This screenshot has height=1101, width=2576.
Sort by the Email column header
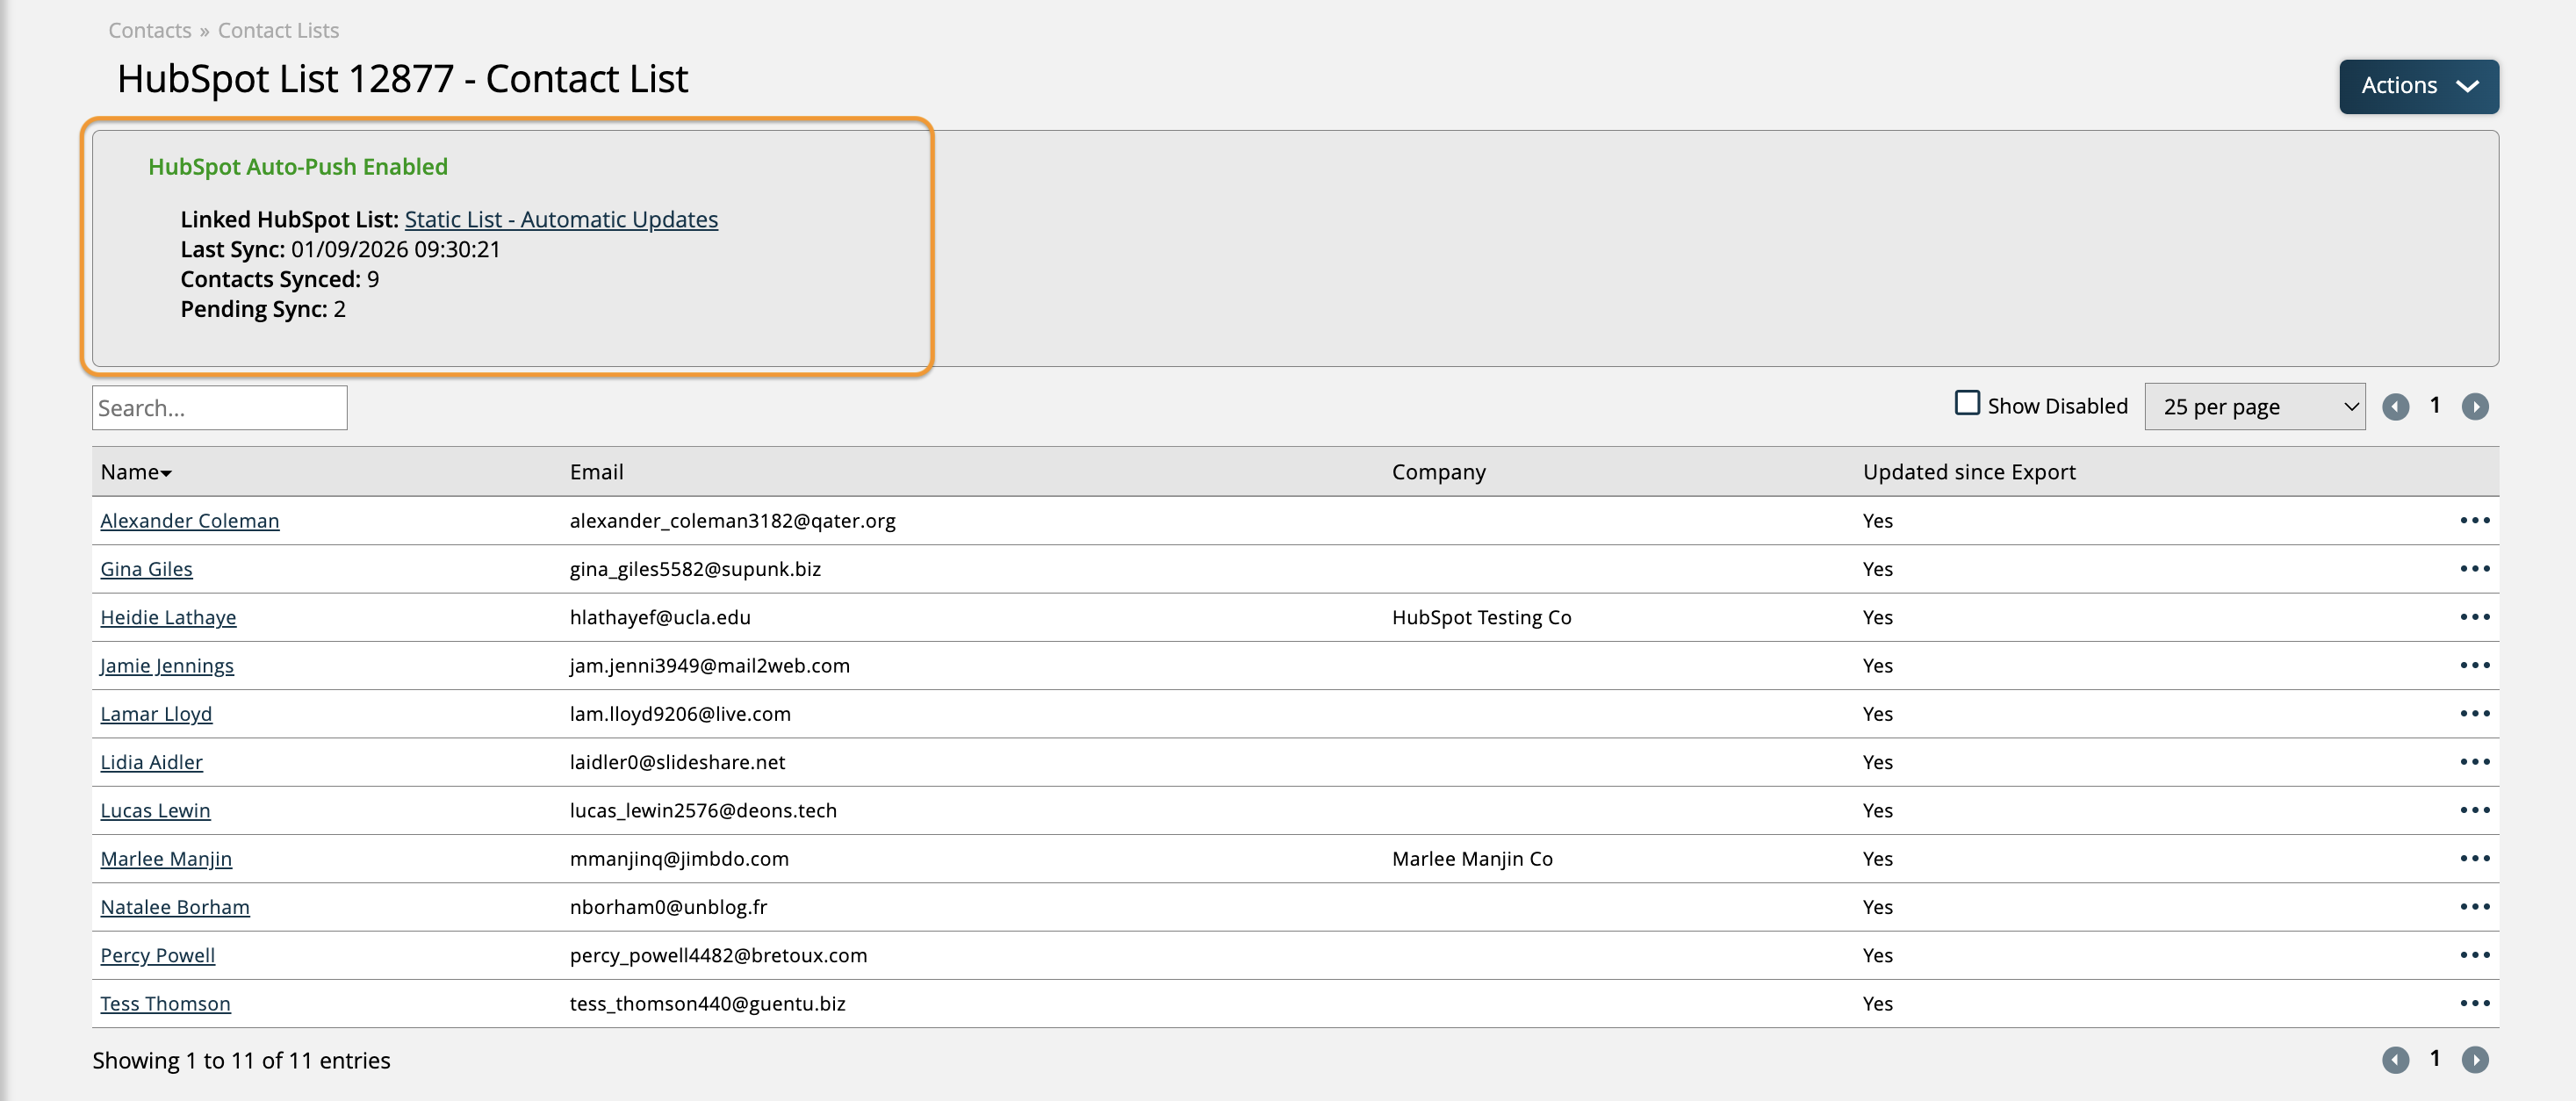tap(596, 472)
